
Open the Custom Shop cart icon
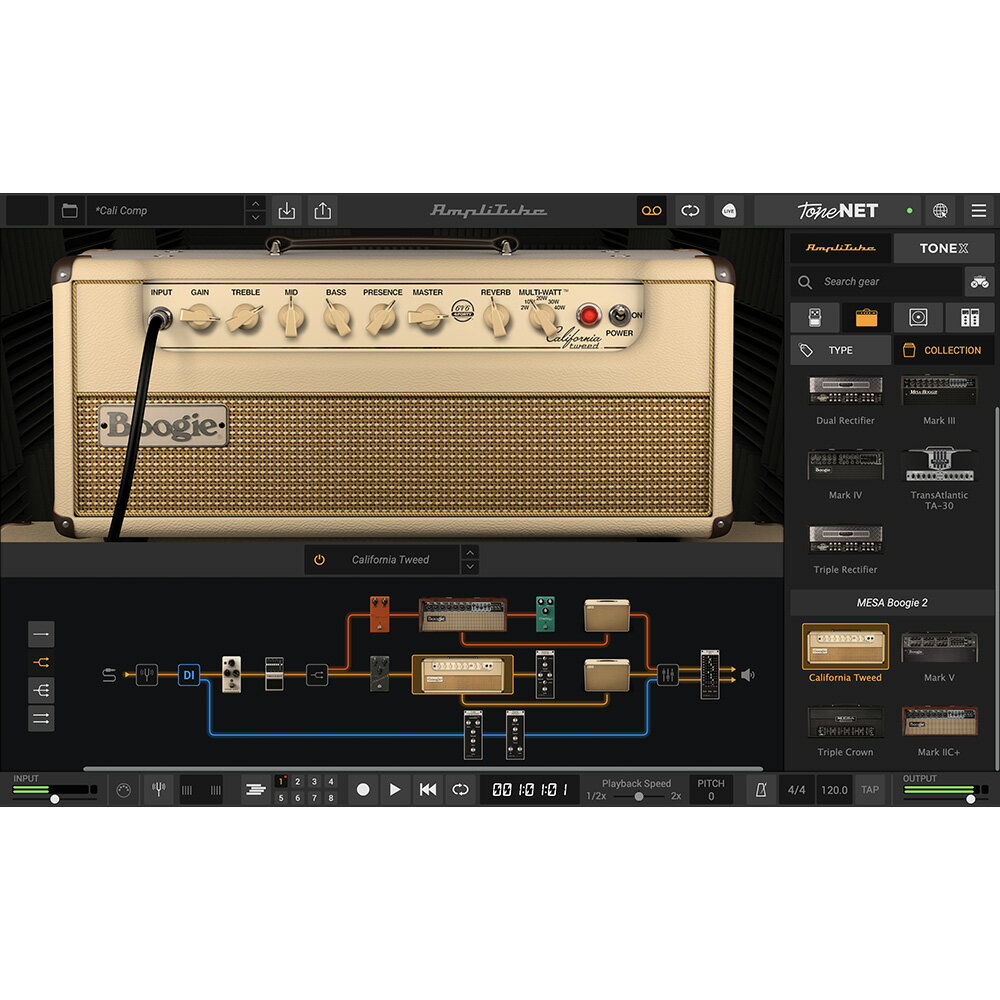pyautogui.click(x=979, y=281)
